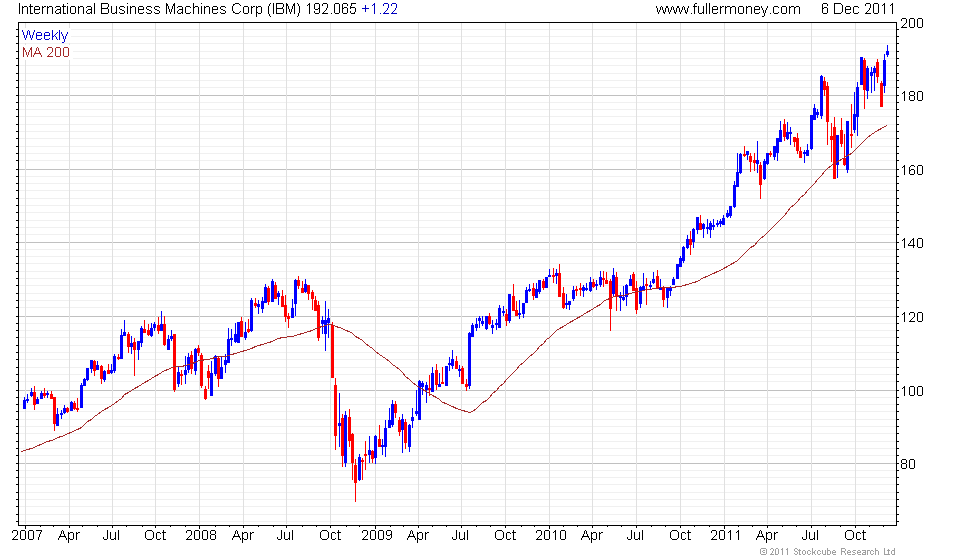Click the © 2011 Stockcube Research Ltd text

(x=827, y=552)
